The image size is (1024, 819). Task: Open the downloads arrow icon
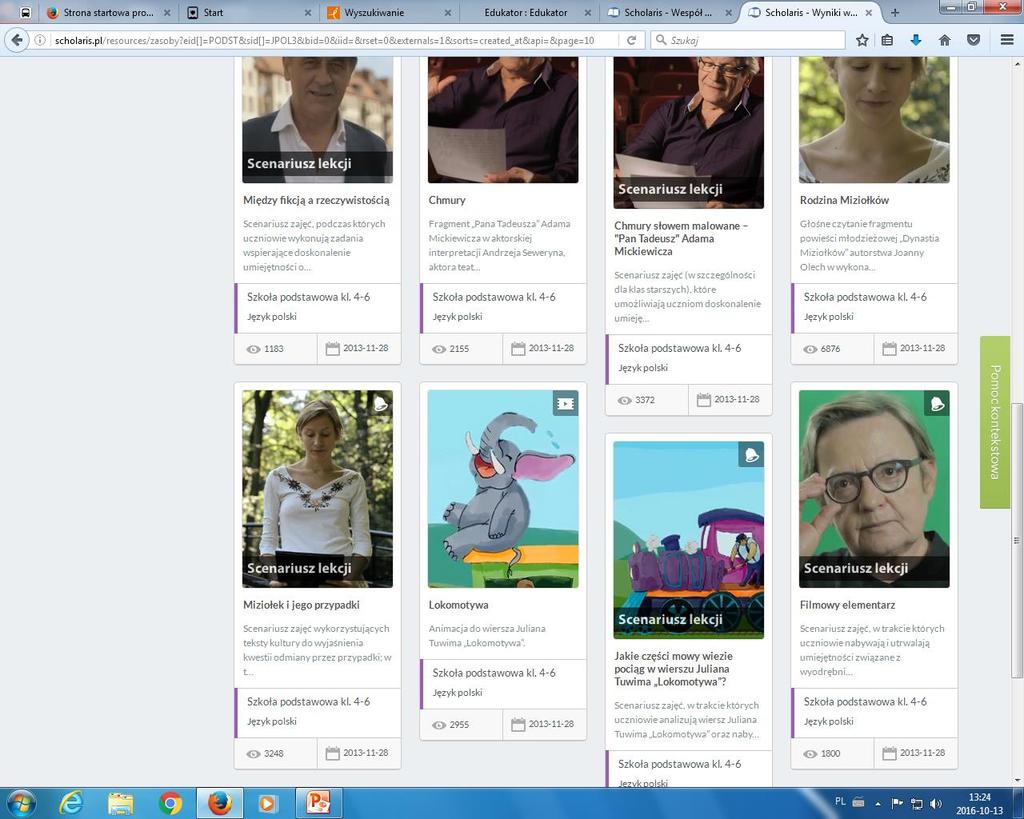tap(916, 40)
